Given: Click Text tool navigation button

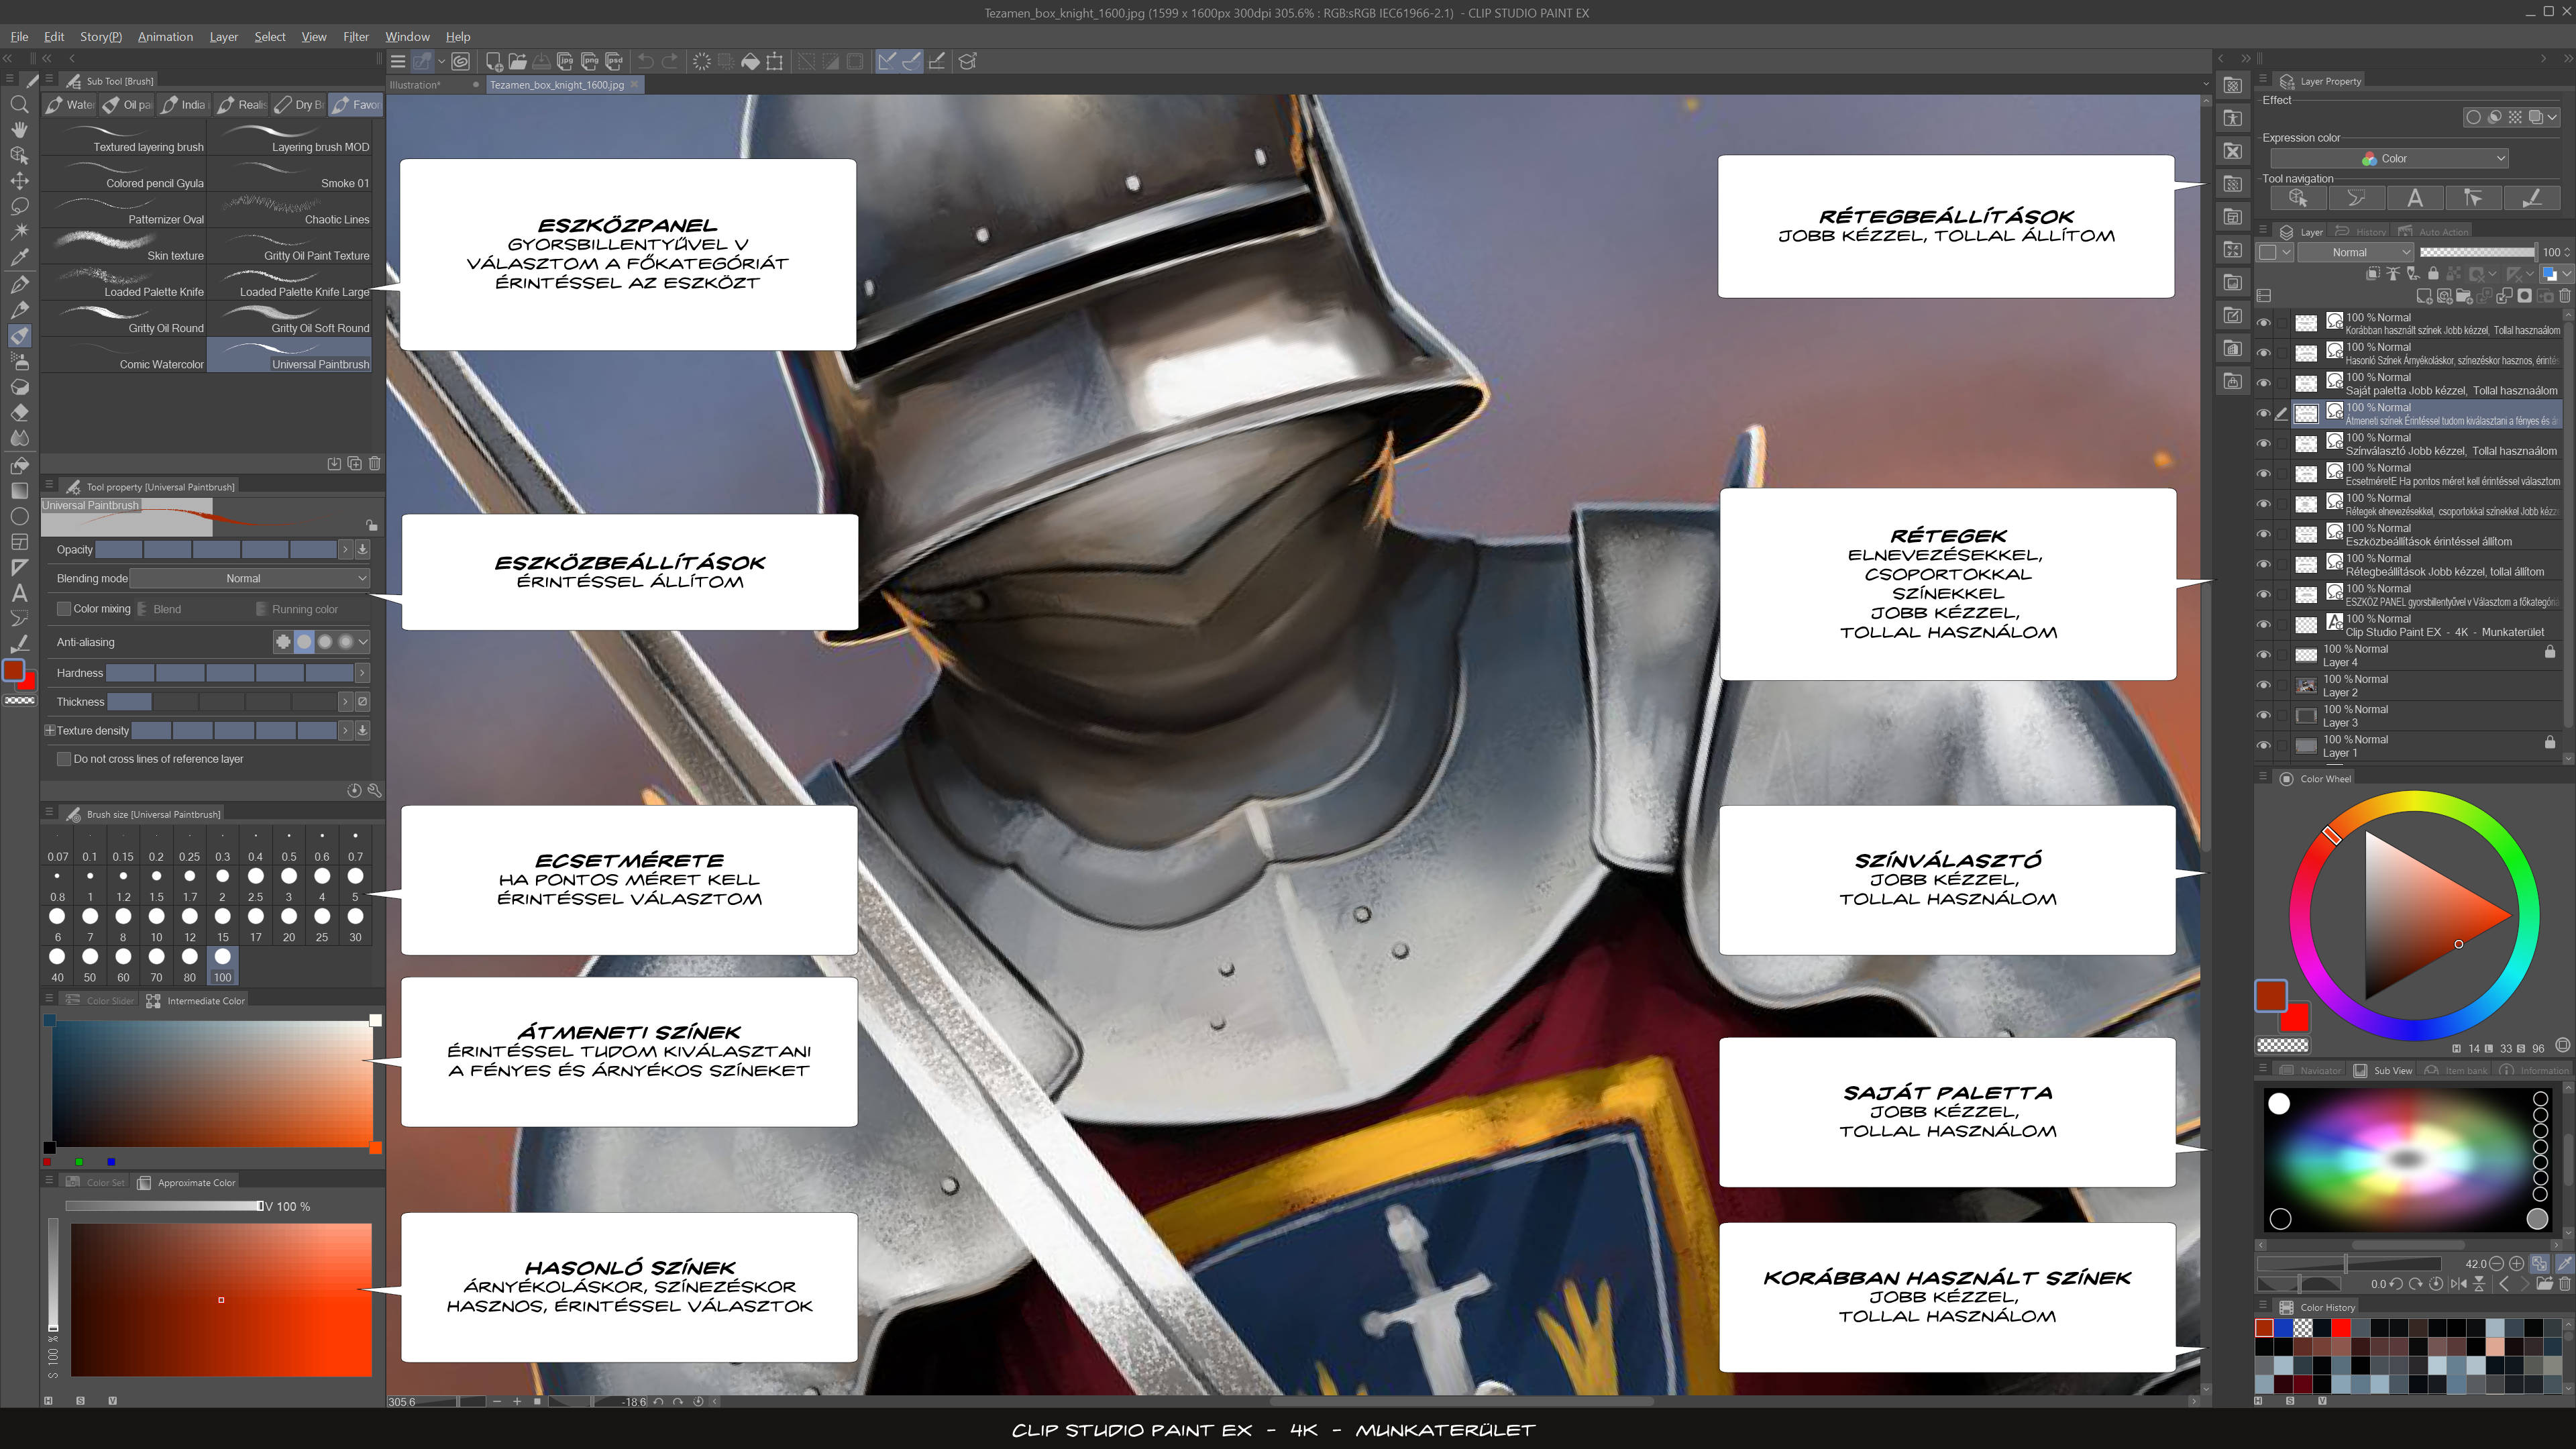Looking at the screenshot, I should (x=2415, y=198).
